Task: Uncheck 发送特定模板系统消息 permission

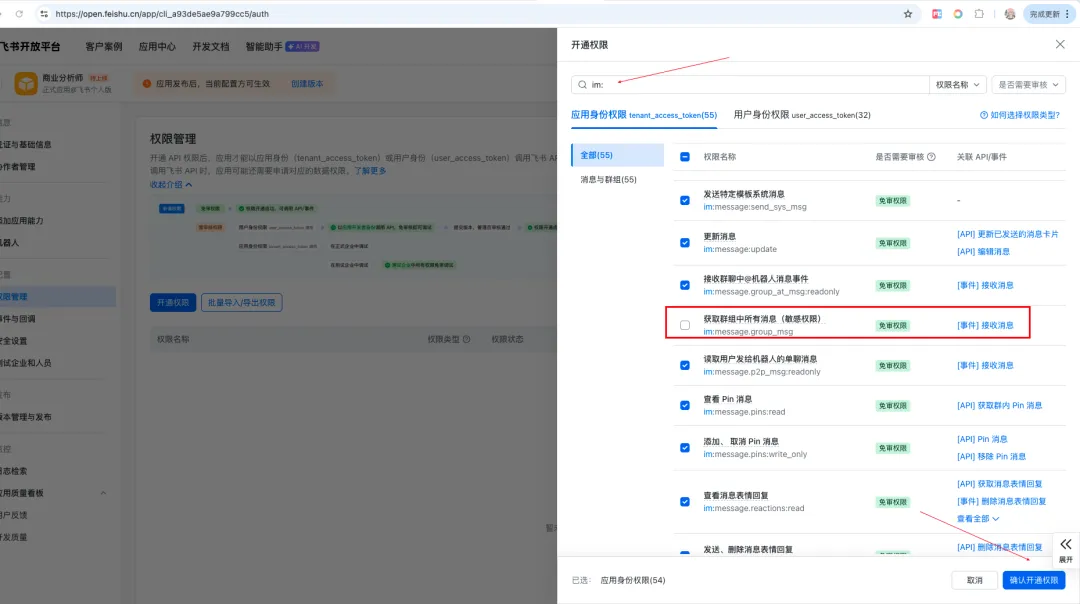Action: (685, 200)
